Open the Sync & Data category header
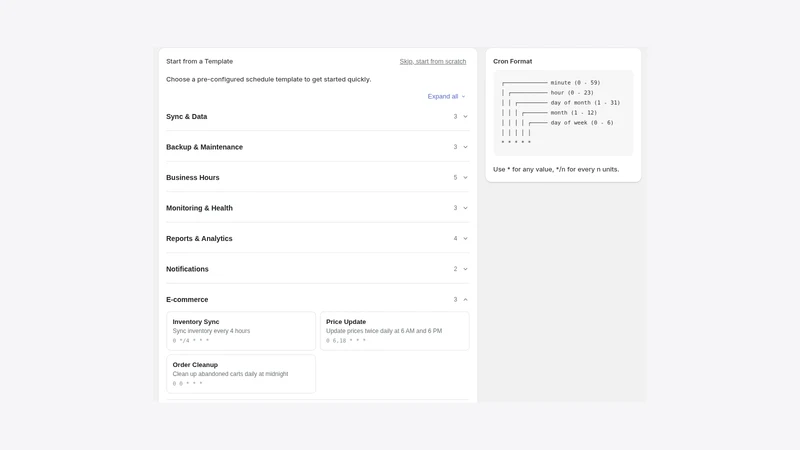800x450 pixels. click(x=317, y=117)
